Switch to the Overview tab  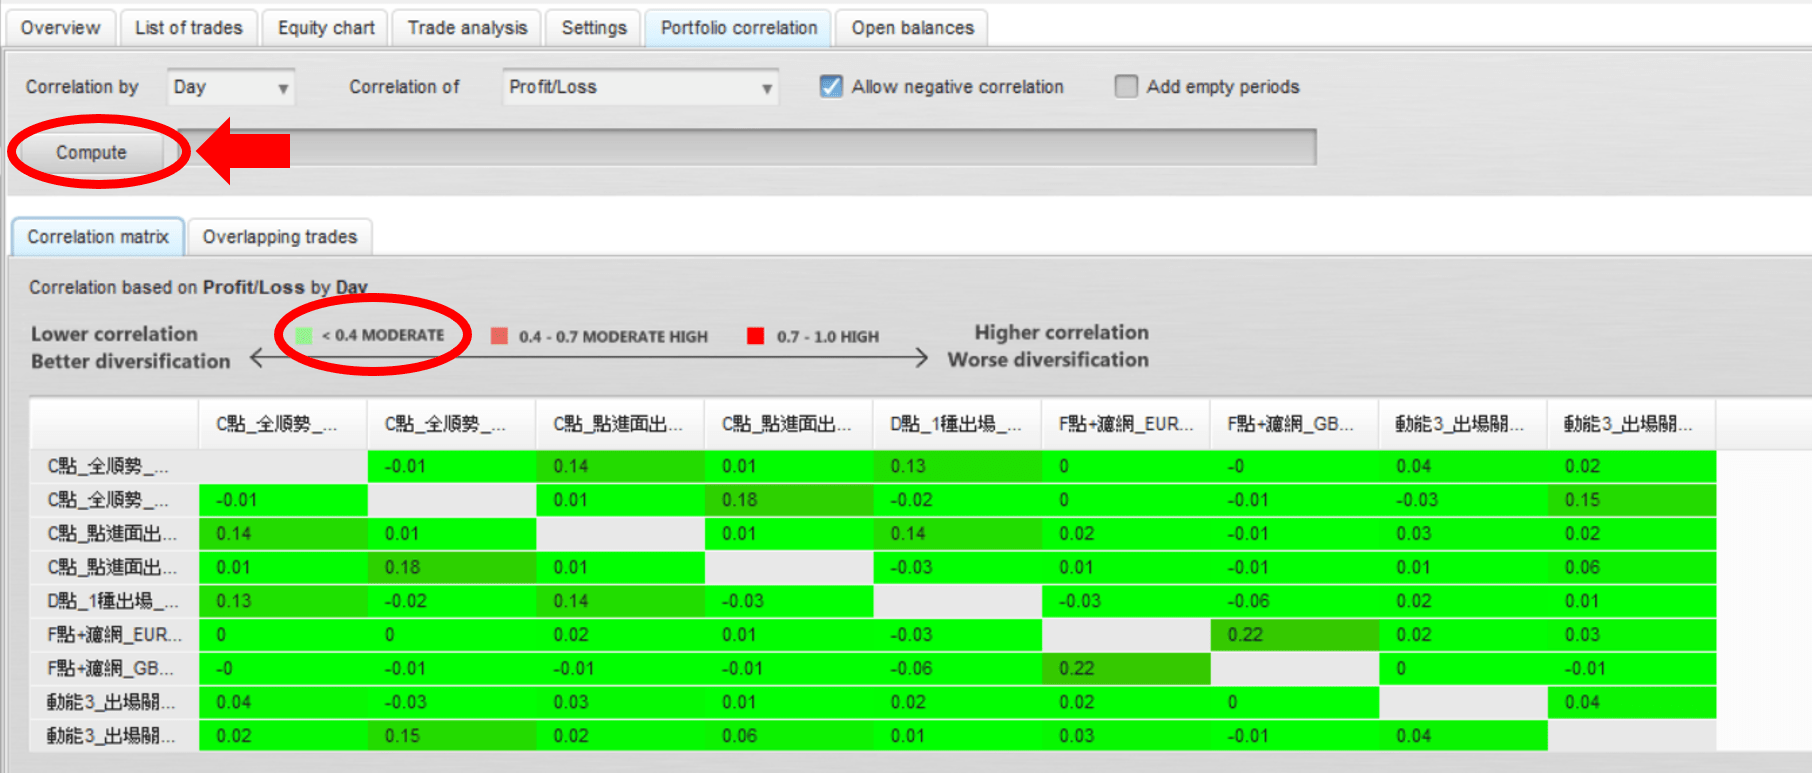tap(60, 28)
